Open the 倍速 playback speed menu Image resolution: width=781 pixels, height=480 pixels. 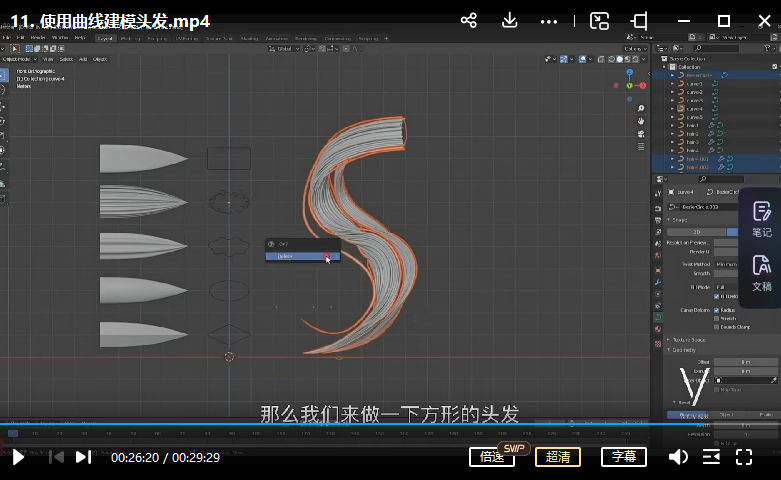pos(492,457)
